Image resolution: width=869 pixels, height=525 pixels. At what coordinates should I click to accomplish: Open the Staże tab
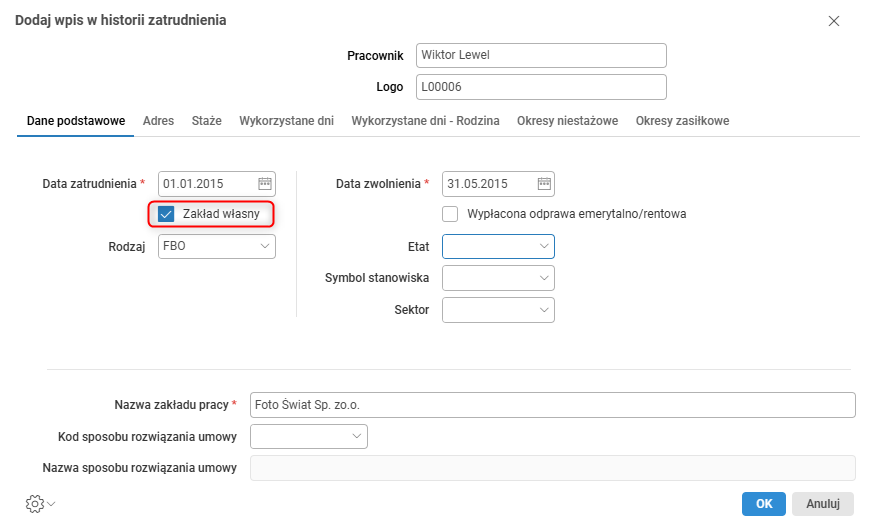[206, 121]
